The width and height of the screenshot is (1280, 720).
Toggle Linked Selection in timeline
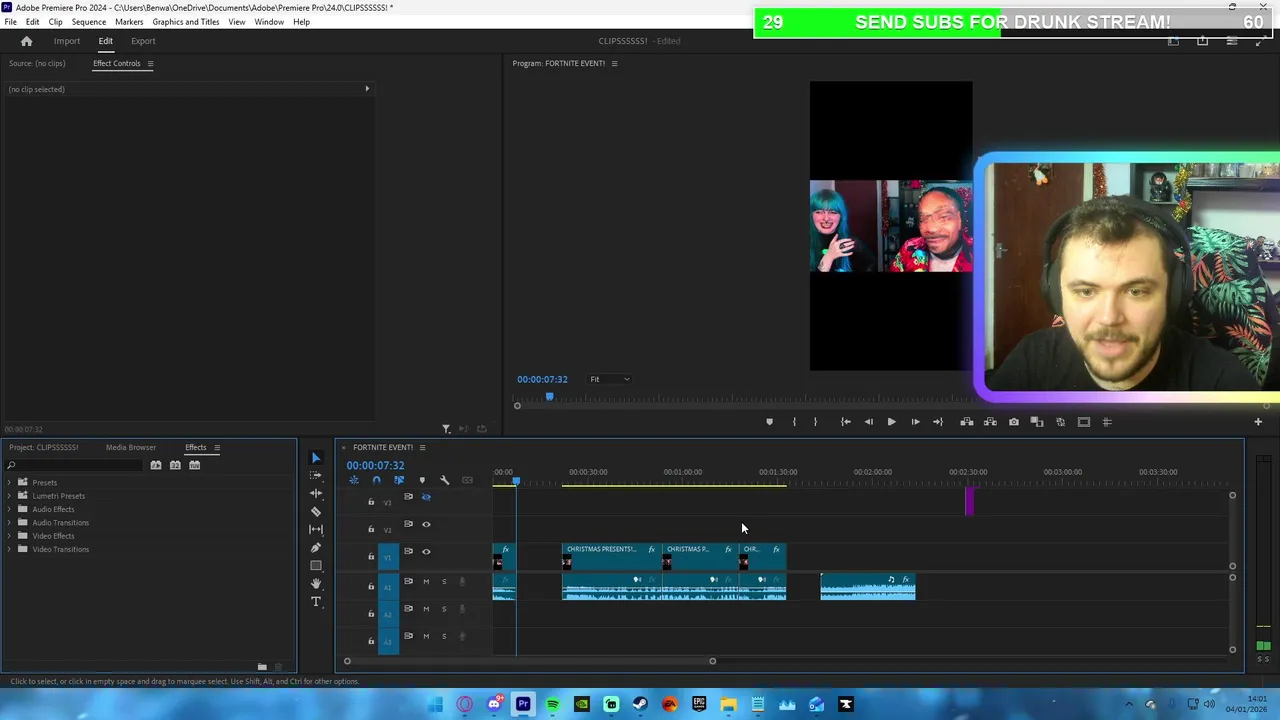[x=399, y=480]
